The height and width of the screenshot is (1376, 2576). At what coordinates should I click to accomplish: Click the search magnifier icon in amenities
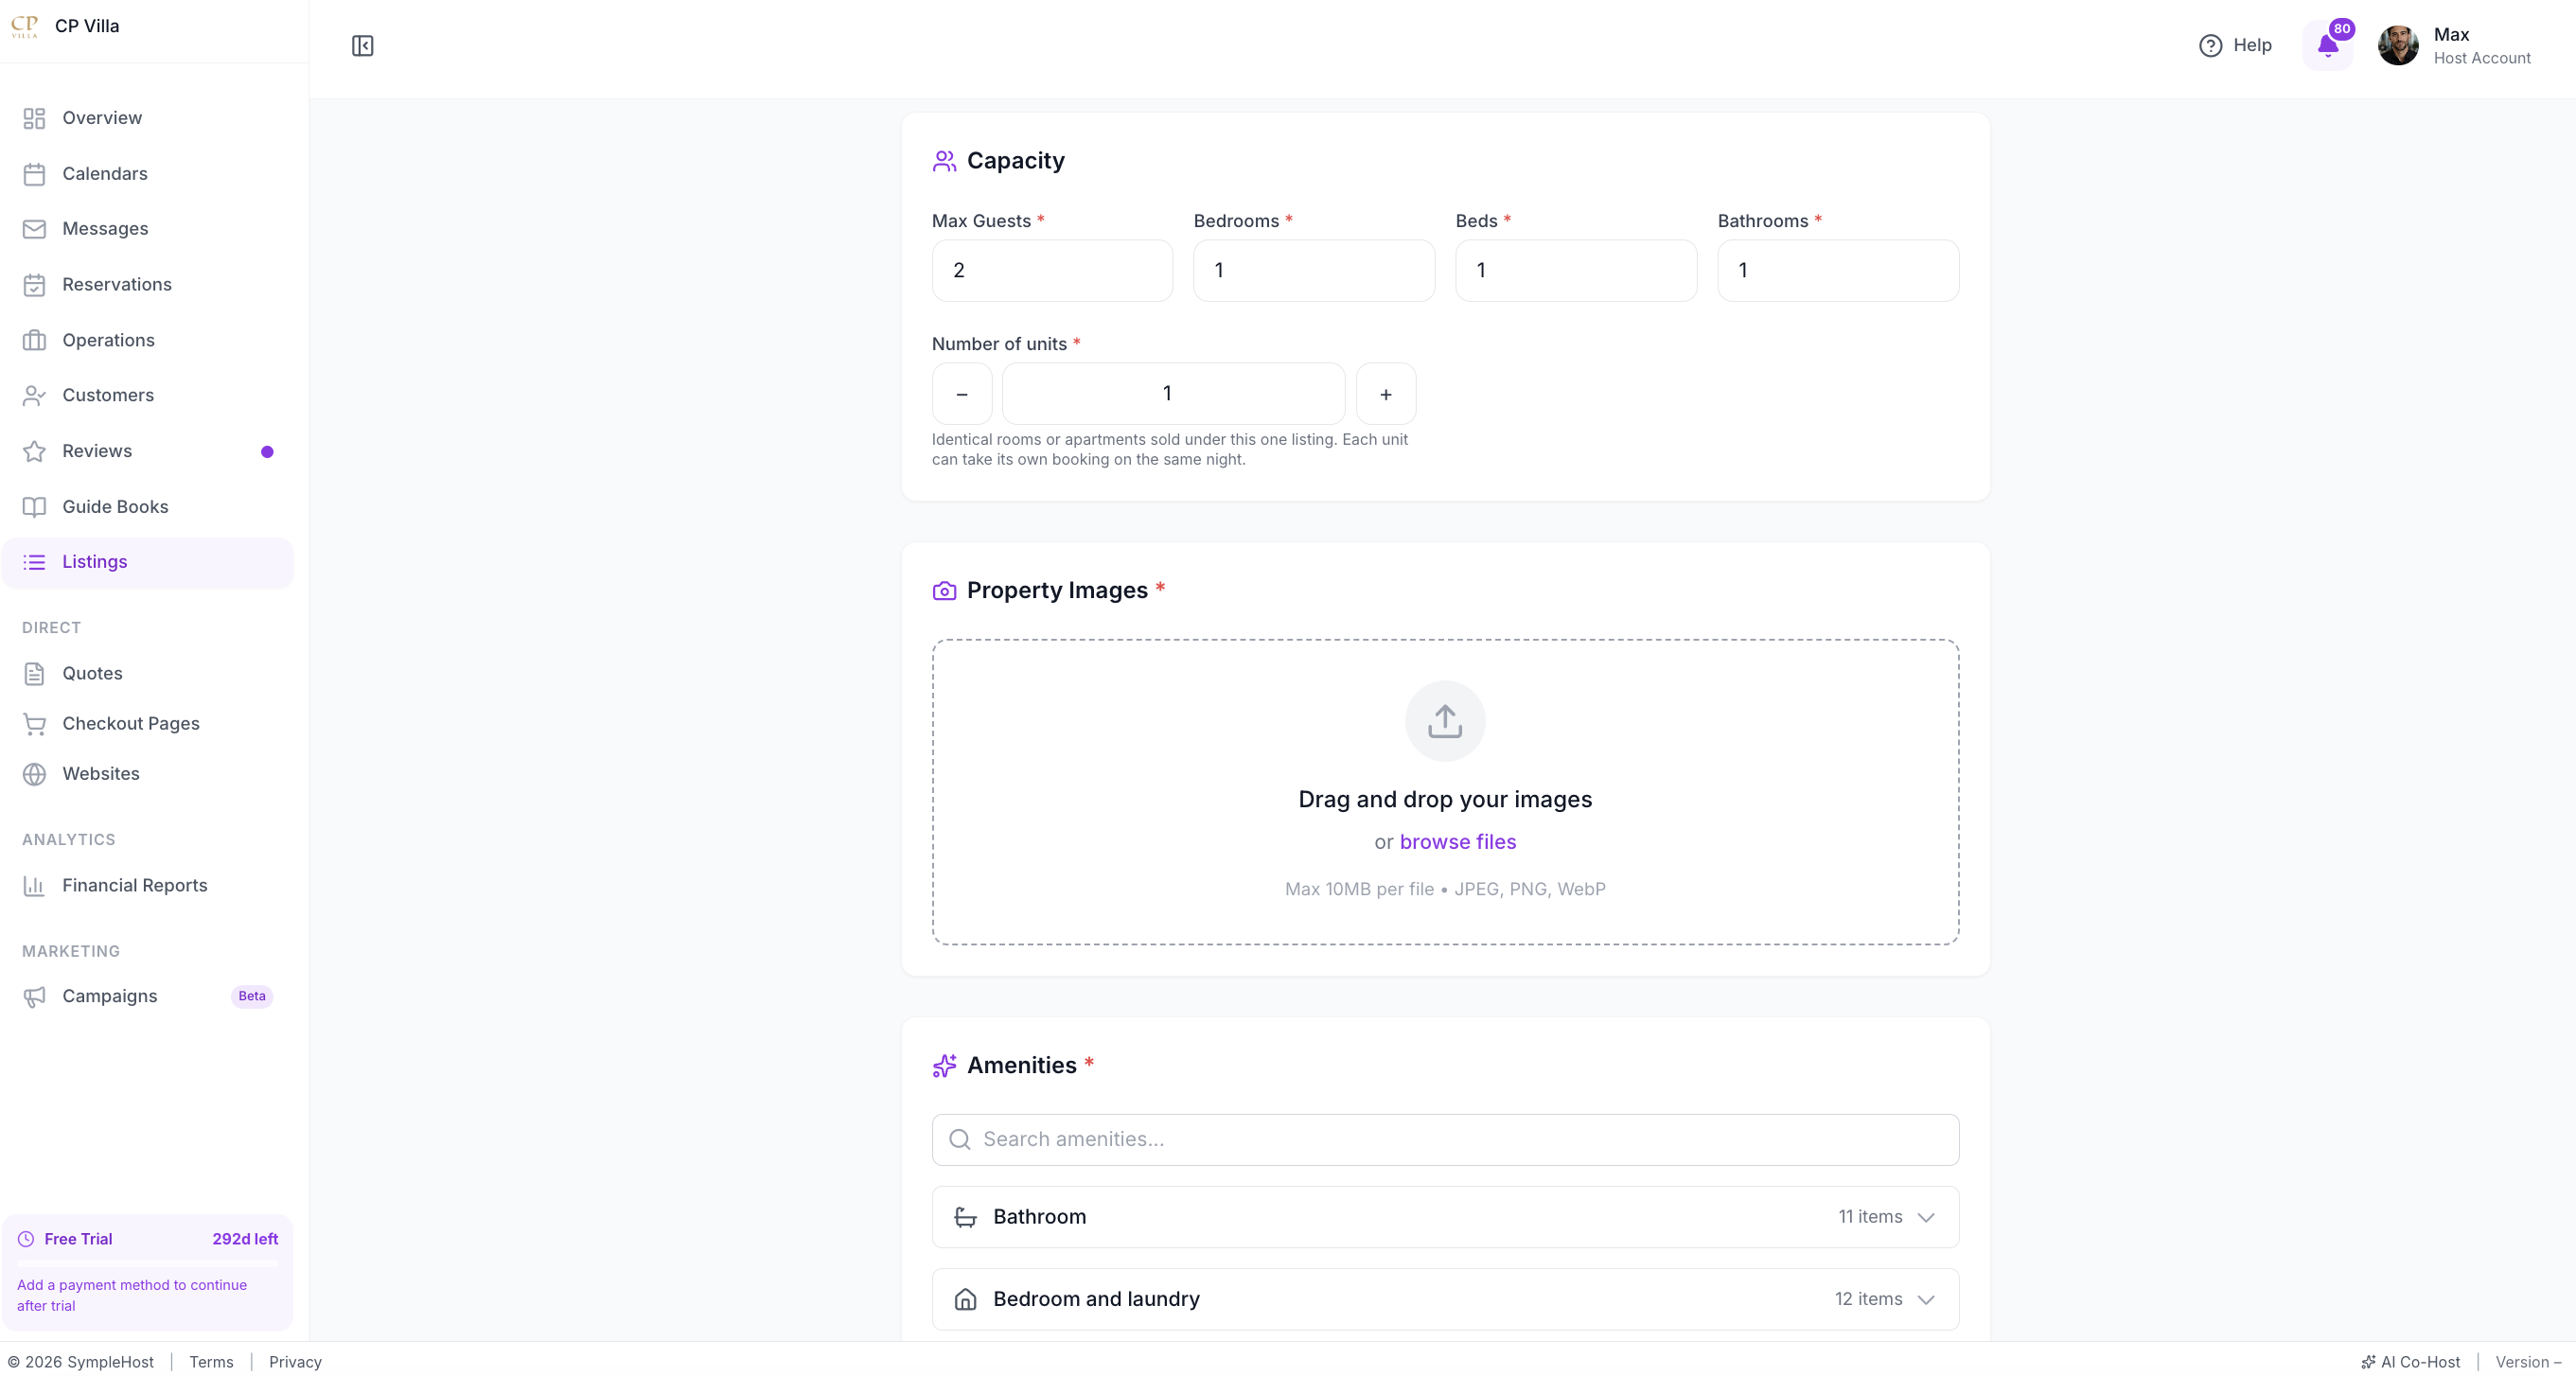click(959, 1140)
